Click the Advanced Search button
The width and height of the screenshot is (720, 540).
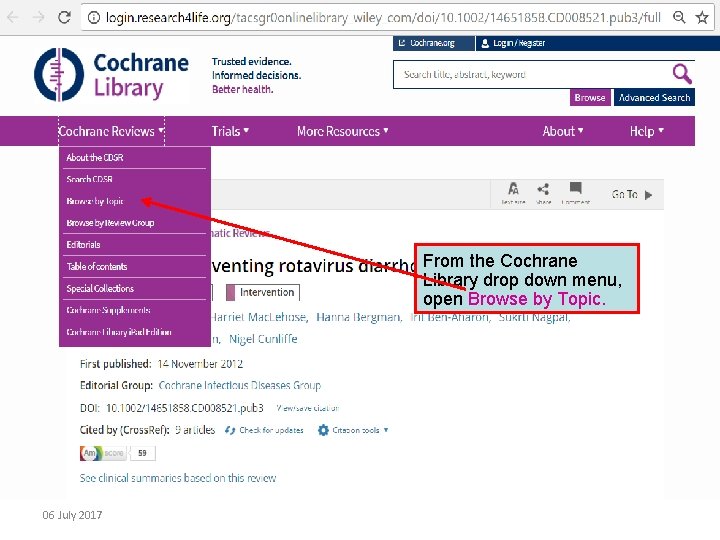point(654,98)
